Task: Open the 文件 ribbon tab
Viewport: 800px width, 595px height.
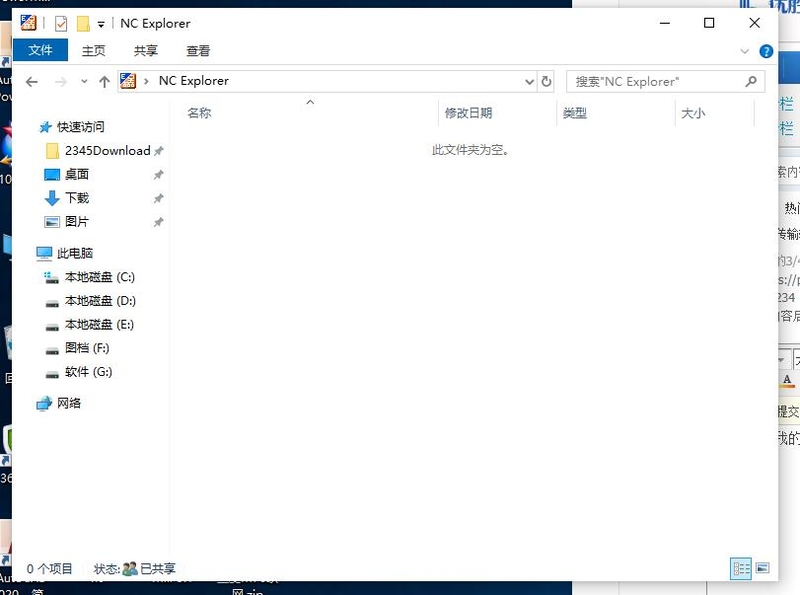Action: [x=40, y=50]
